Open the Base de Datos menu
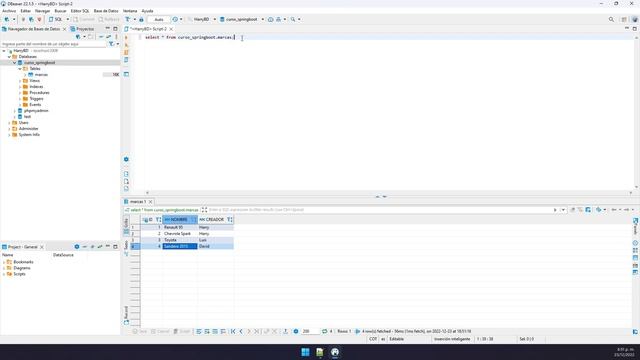This screenshot has width=640, height=360. 106,11
